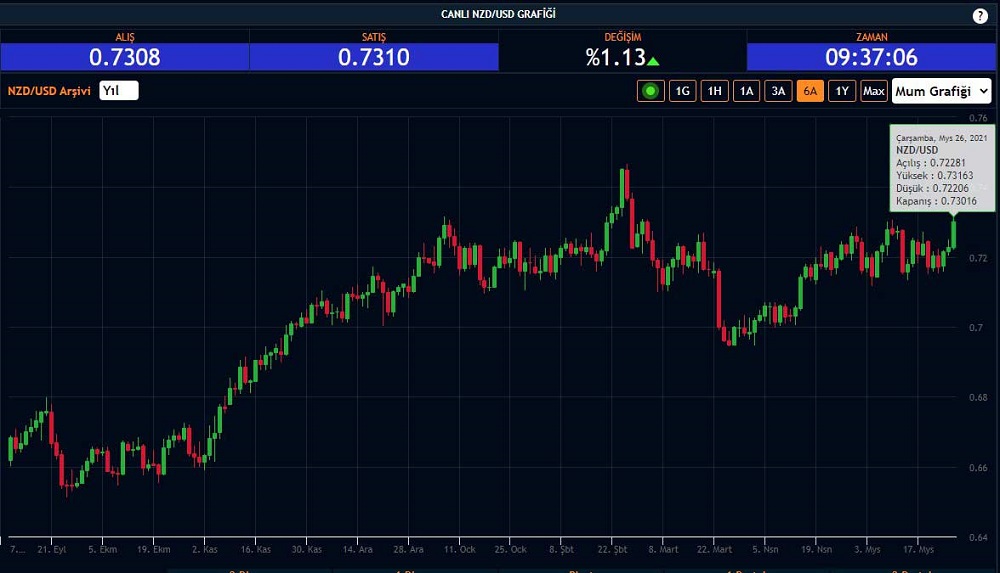Click the 21. Eyl axis label

52,549
